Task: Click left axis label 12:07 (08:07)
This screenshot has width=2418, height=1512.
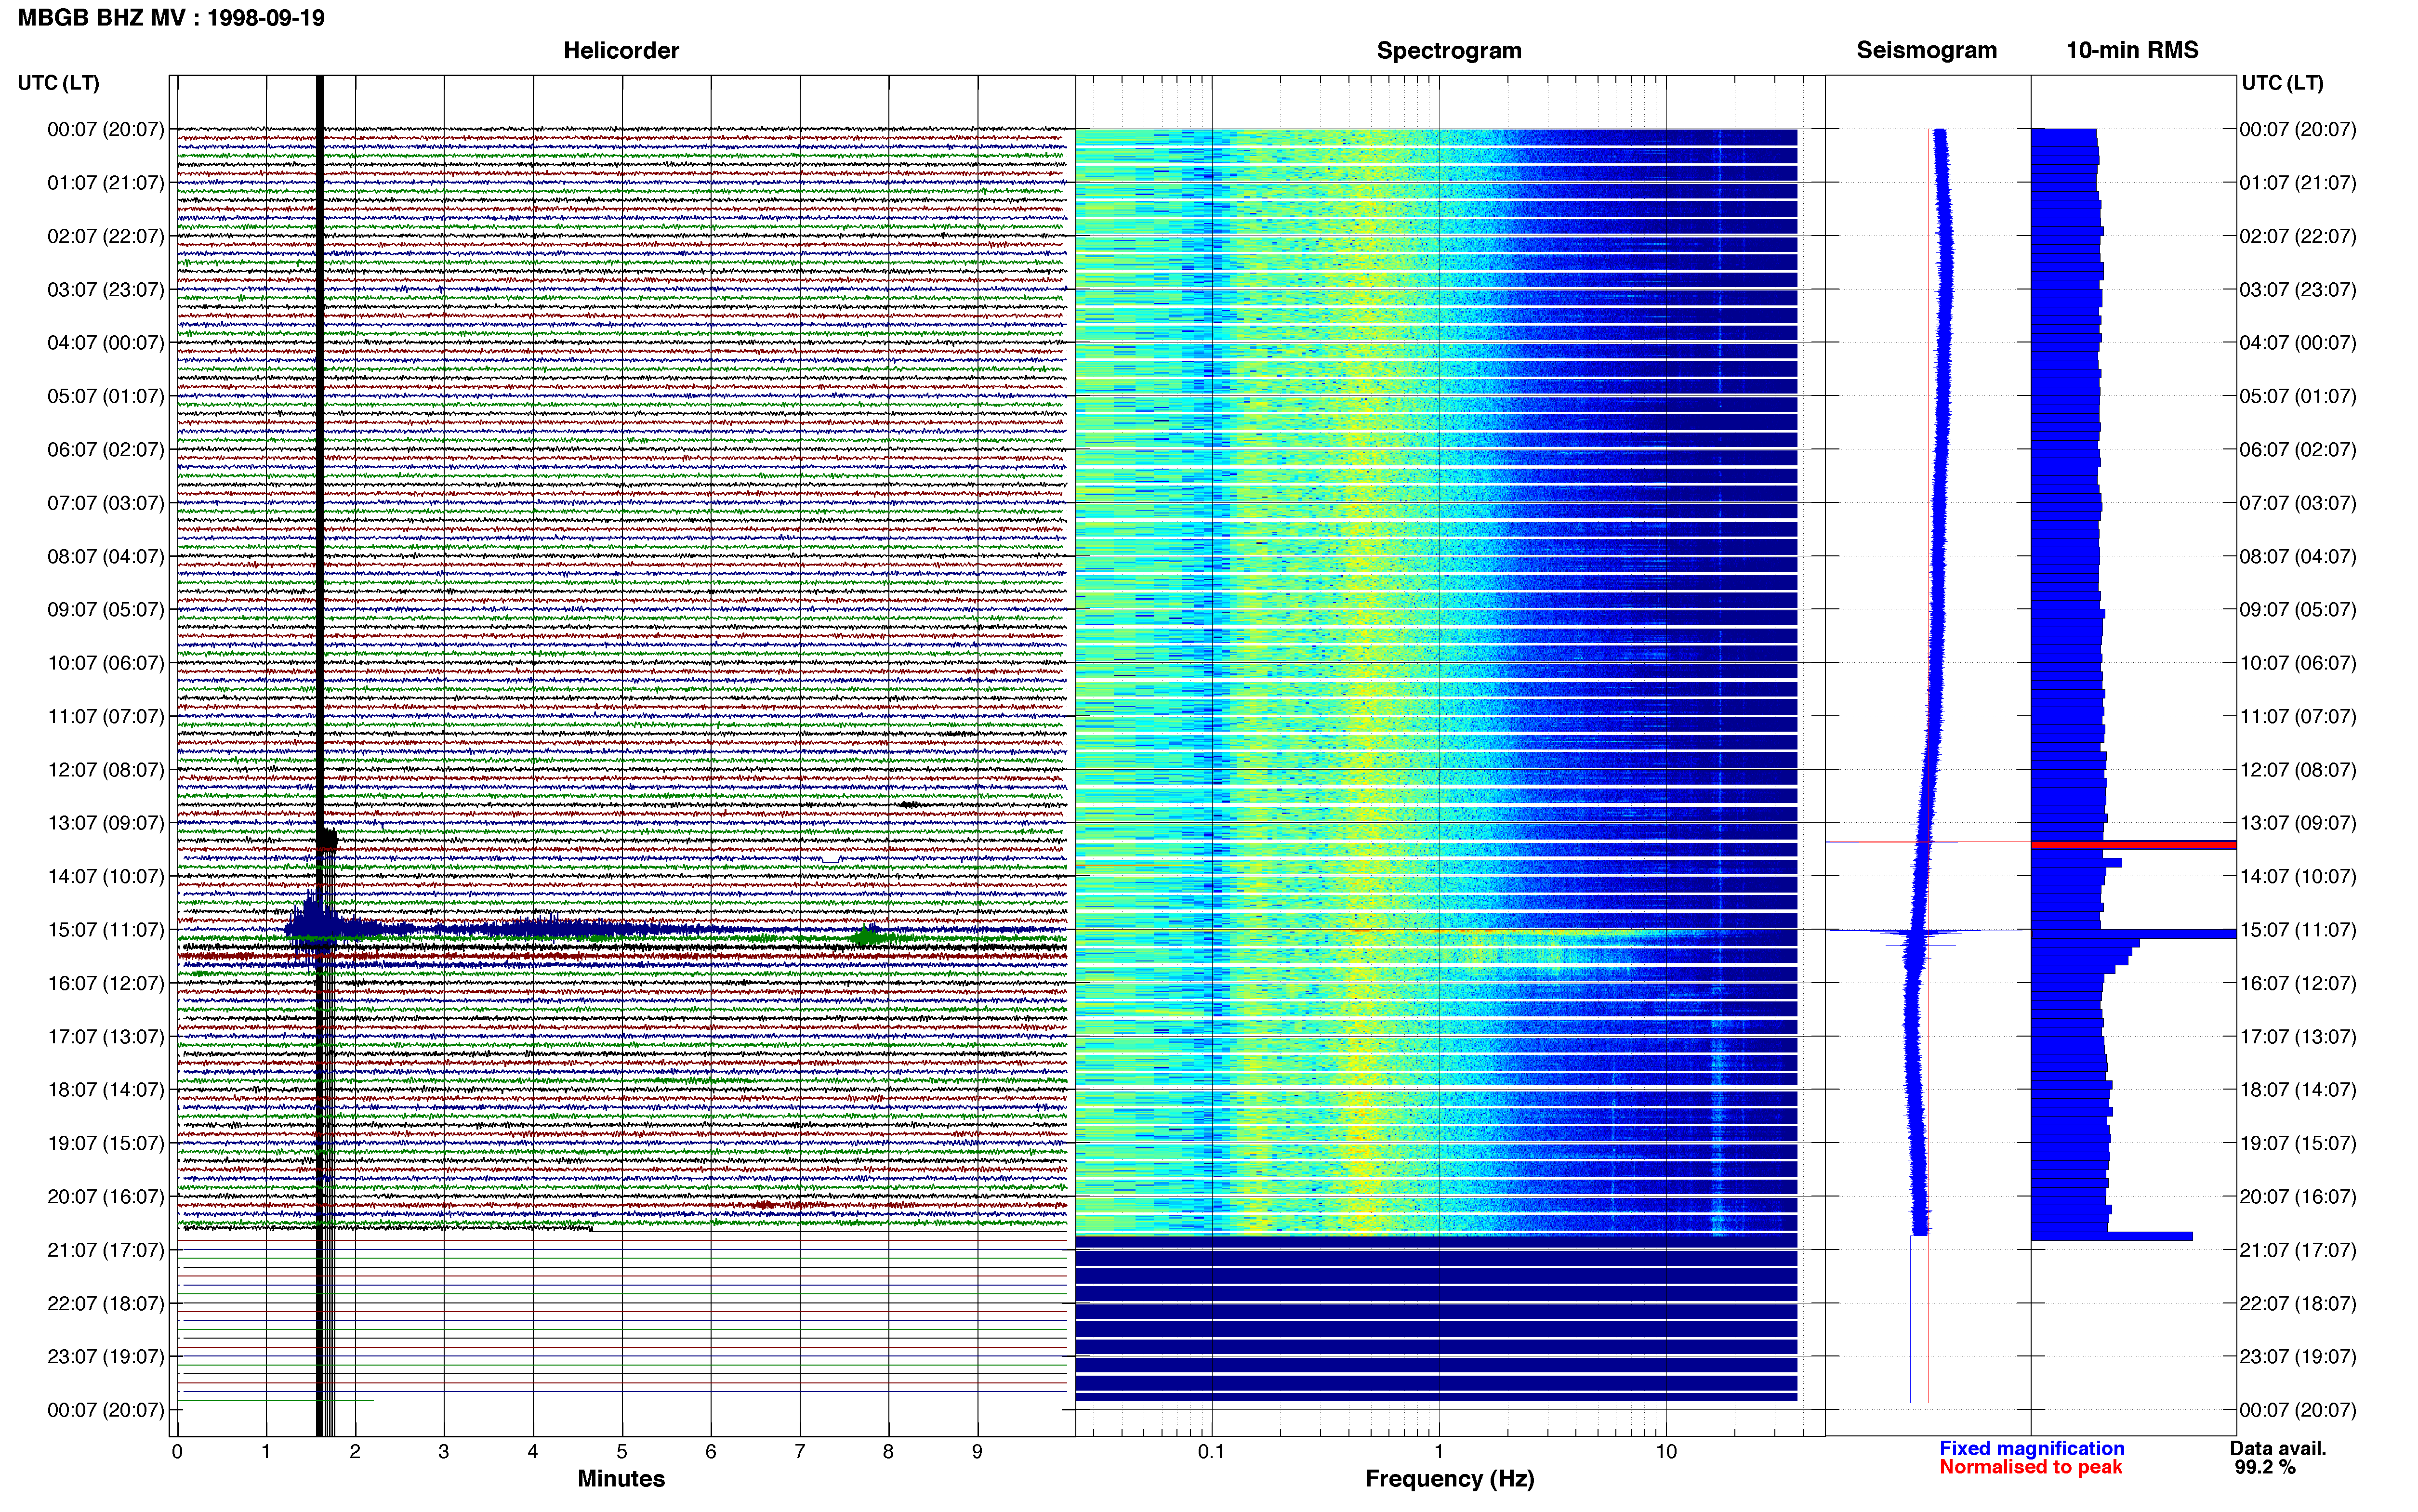Action: pyautogui.click(x=106, y=770)
